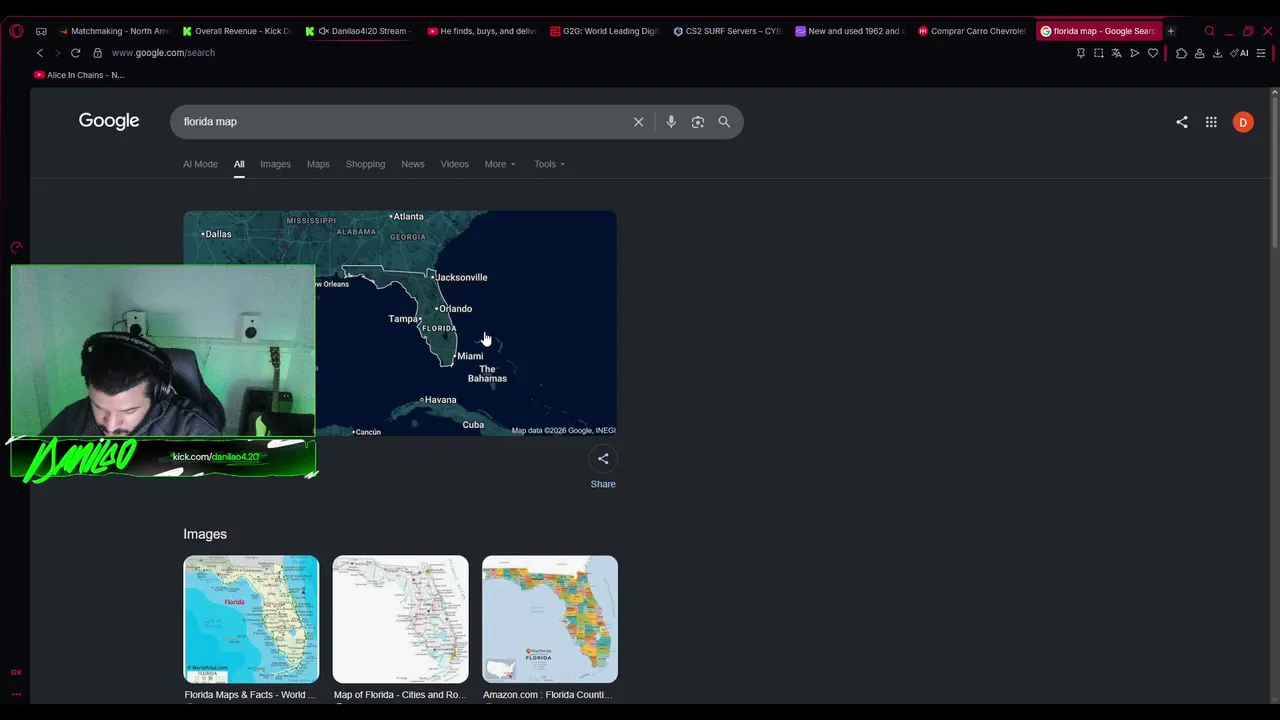Expand the Tools dropdown

pos(549,164)
